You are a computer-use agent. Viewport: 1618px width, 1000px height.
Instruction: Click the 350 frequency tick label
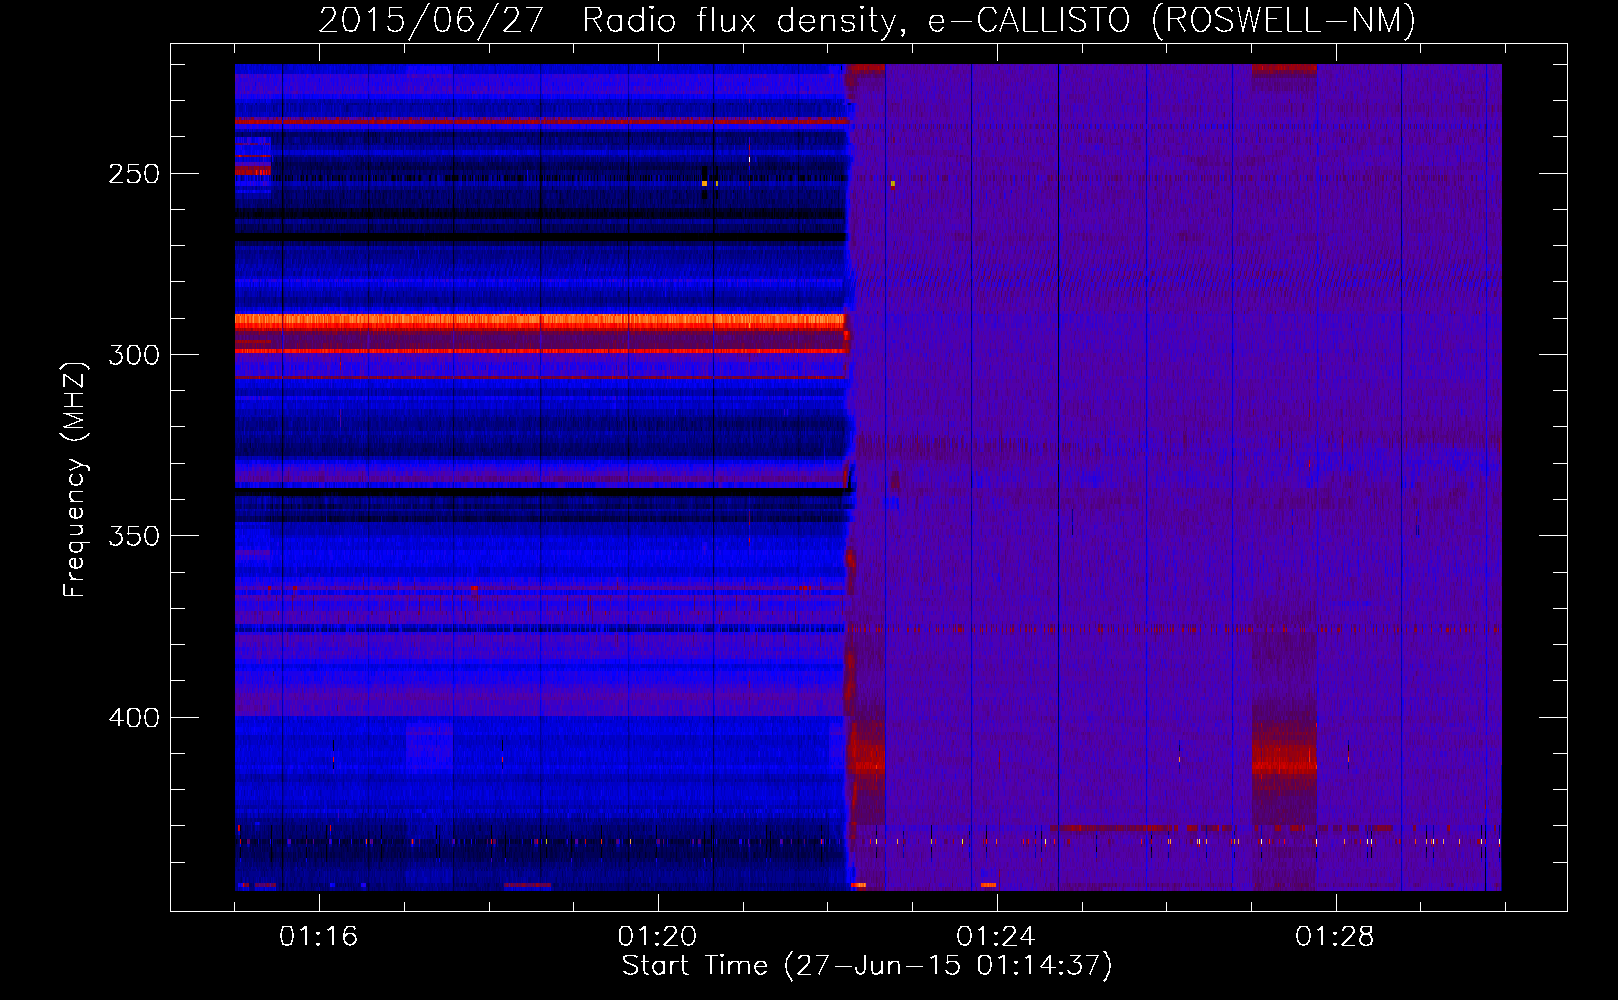(x=134, y=536)
